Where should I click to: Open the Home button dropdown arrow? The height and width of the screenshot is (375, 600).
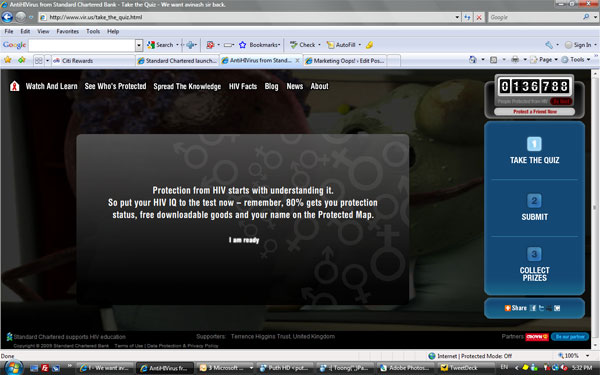click(483, 59)
